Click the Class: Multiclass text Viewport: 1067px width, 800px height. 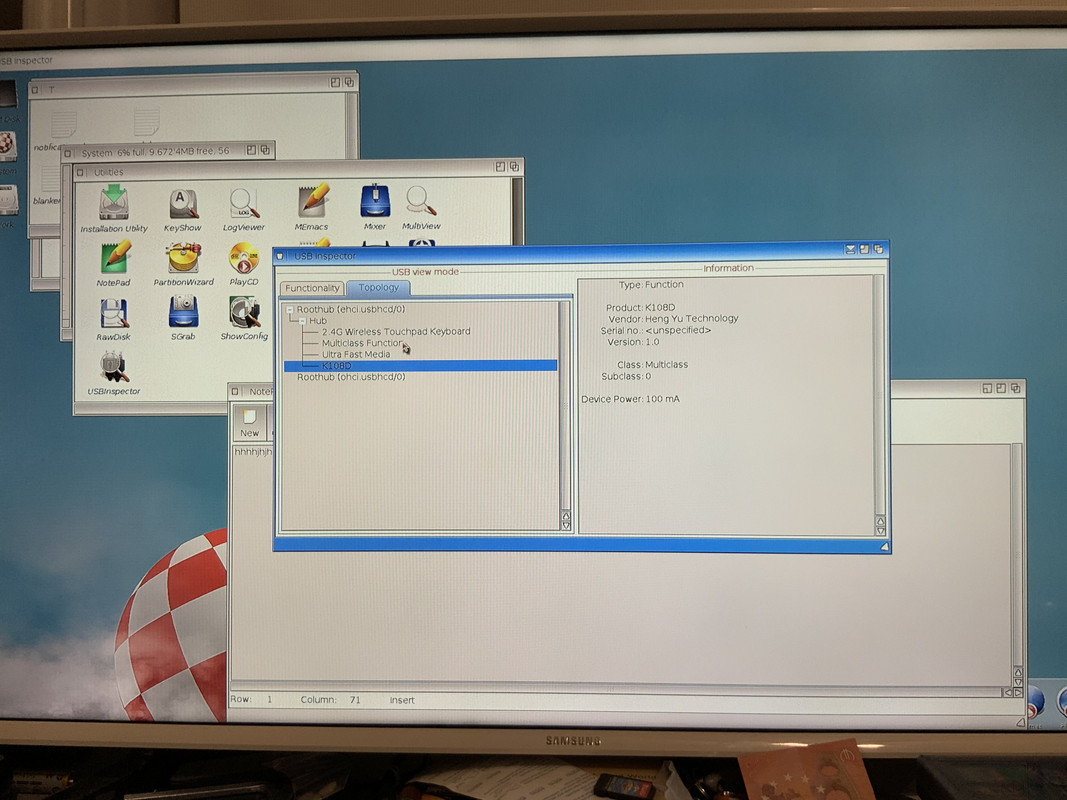click(653, 365)
